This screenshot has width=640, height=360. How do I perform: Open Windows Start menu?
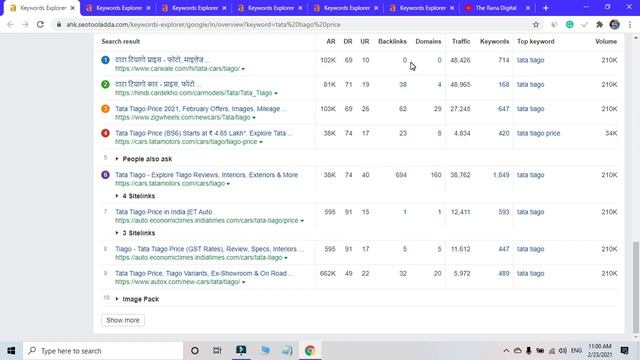[11, 351]
